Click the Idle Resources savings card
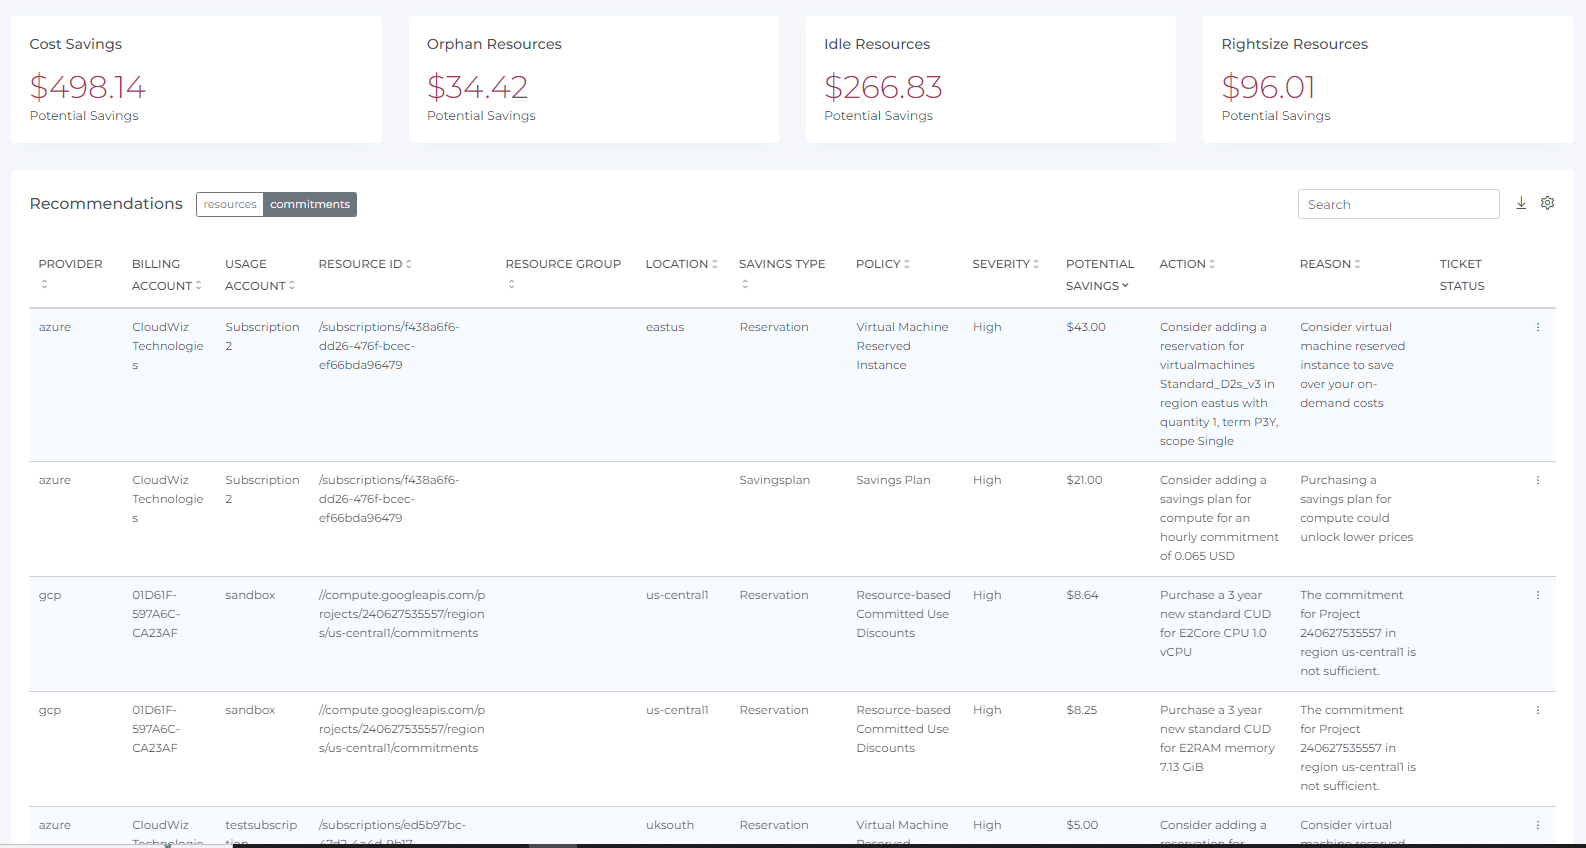 coord(990,79)
